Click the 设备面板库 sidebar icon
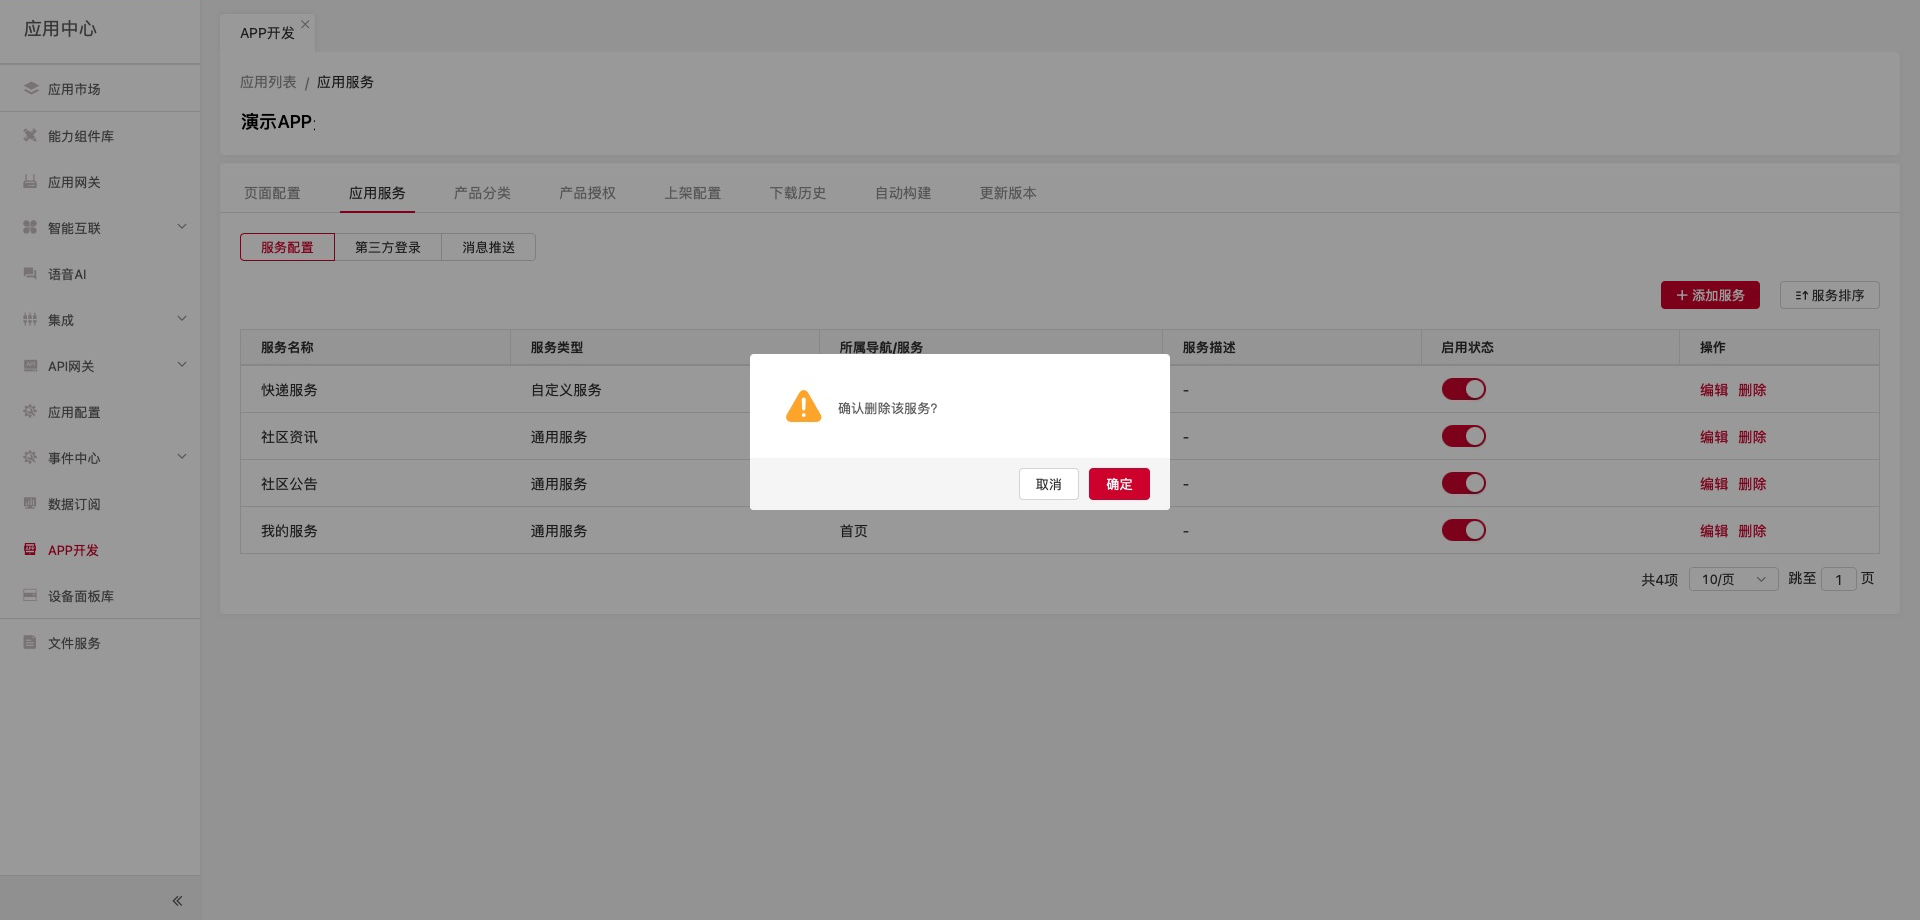The image size is (1920, 920). [30, 595]
